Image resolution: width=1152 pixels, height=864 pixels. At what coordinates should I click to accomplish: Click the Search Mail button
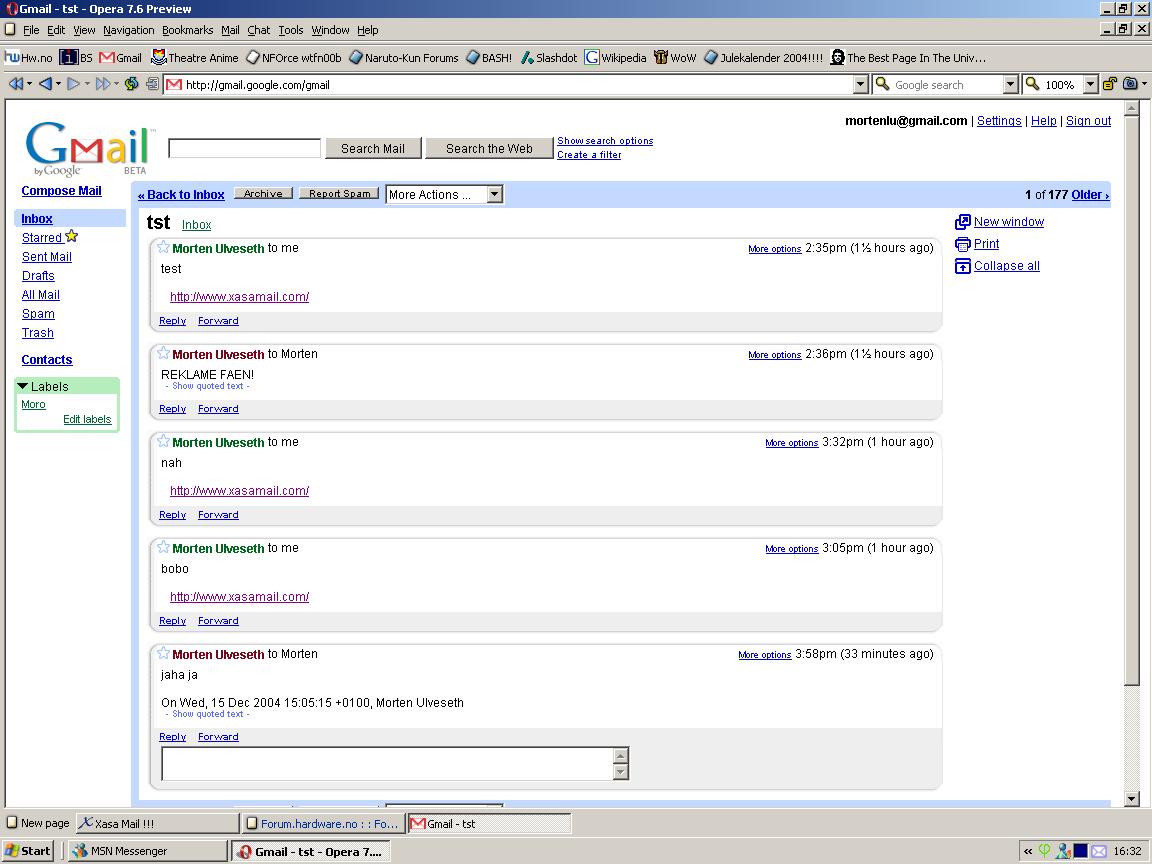pyautogui.click(x=373, y=148)
